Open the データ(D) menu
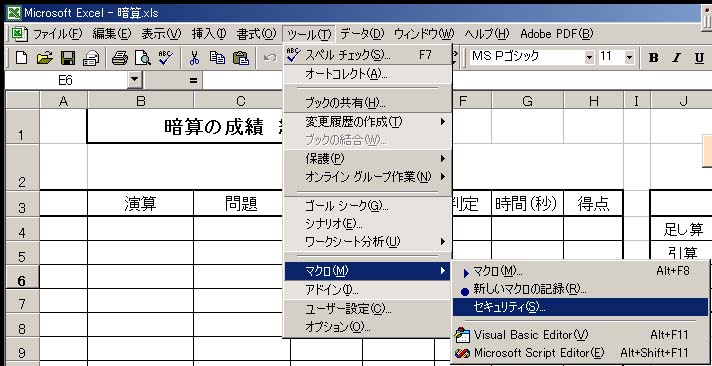712x366 pixels. (x=362, y=34)
